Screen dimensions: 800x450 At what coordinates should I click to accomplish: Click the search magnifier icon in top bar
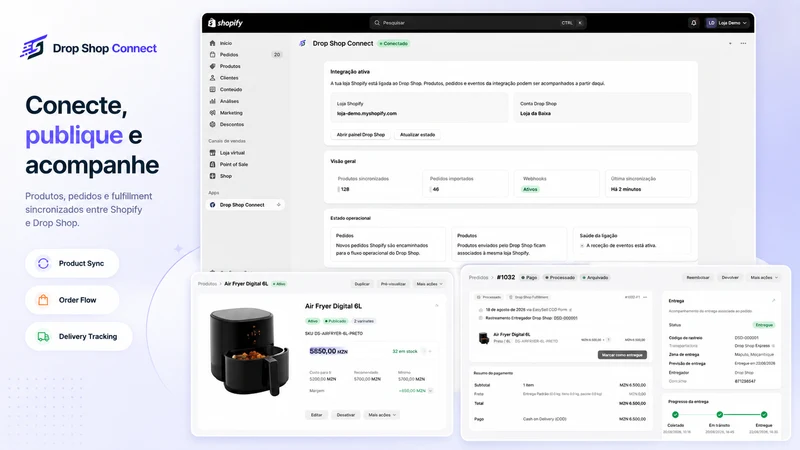tap(377, 23)
